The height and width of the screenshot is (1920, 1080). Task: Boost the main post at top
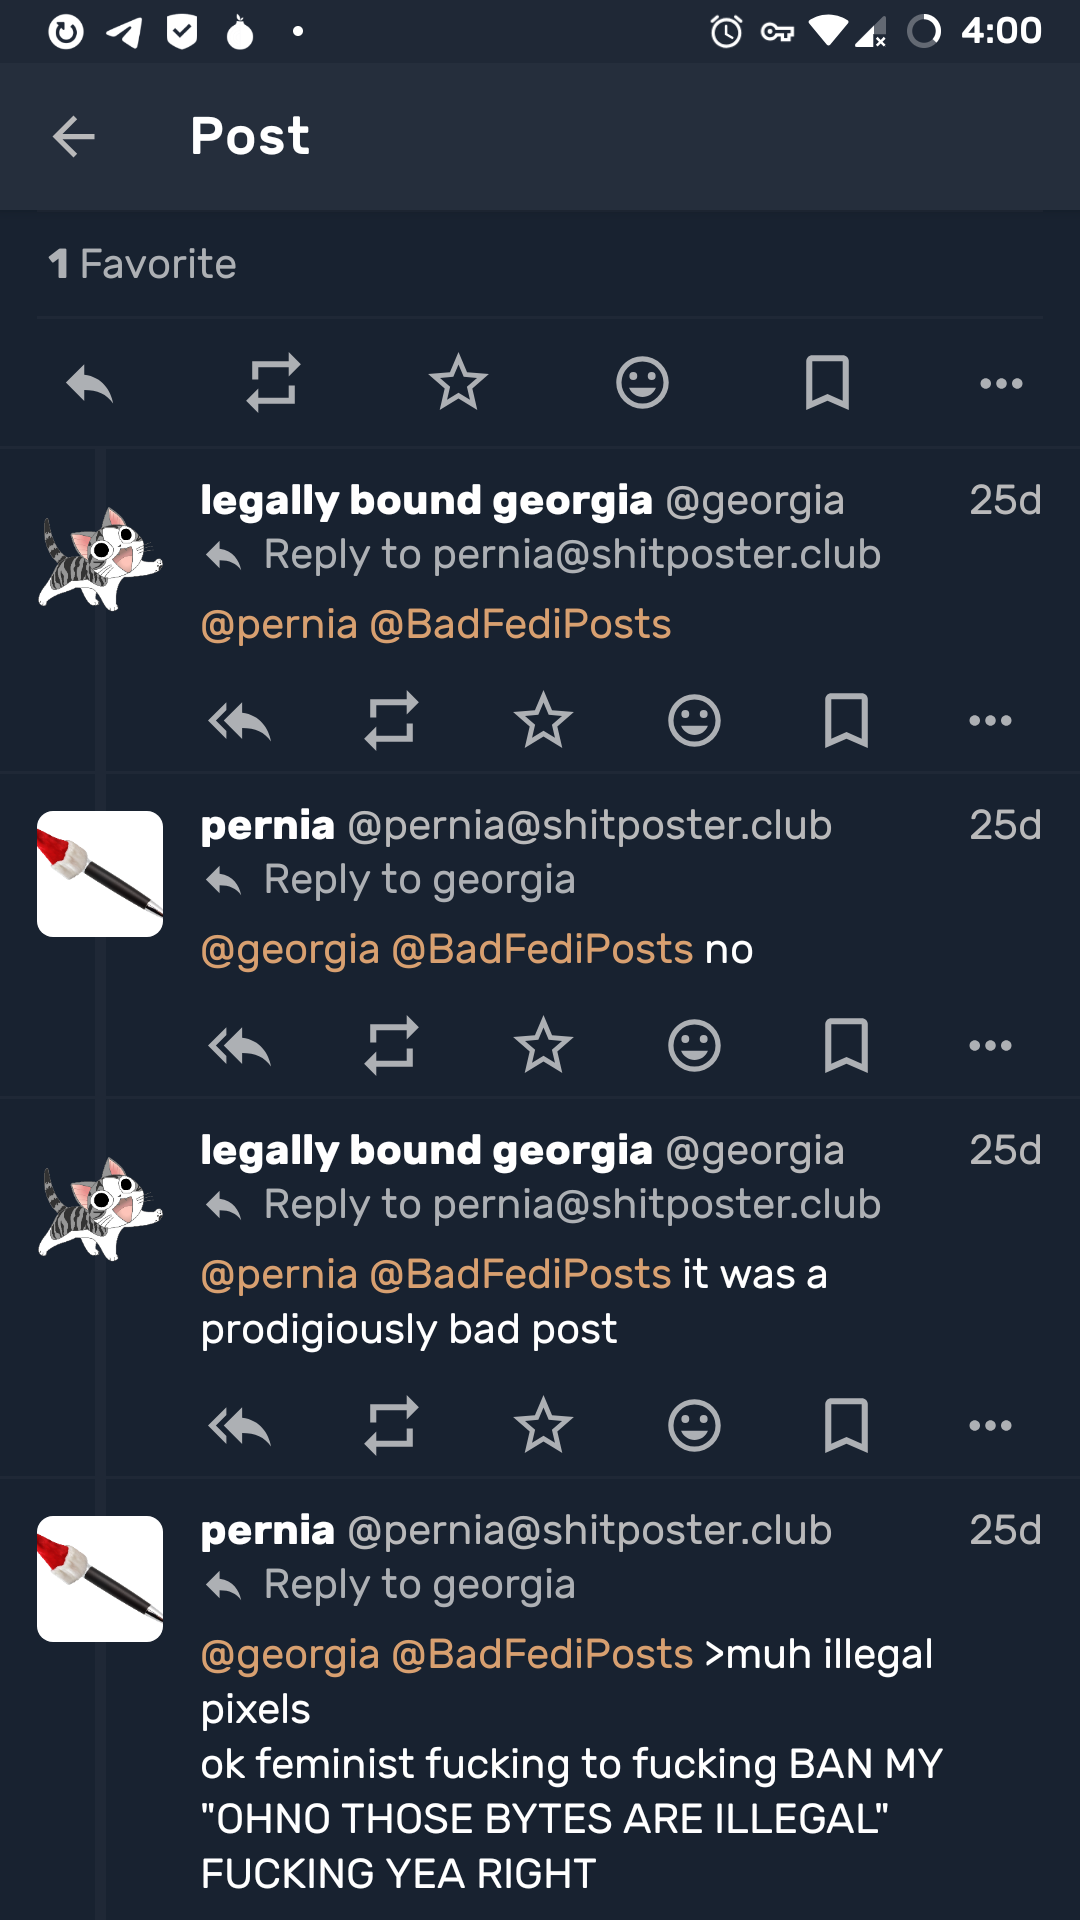coord(273,383)
